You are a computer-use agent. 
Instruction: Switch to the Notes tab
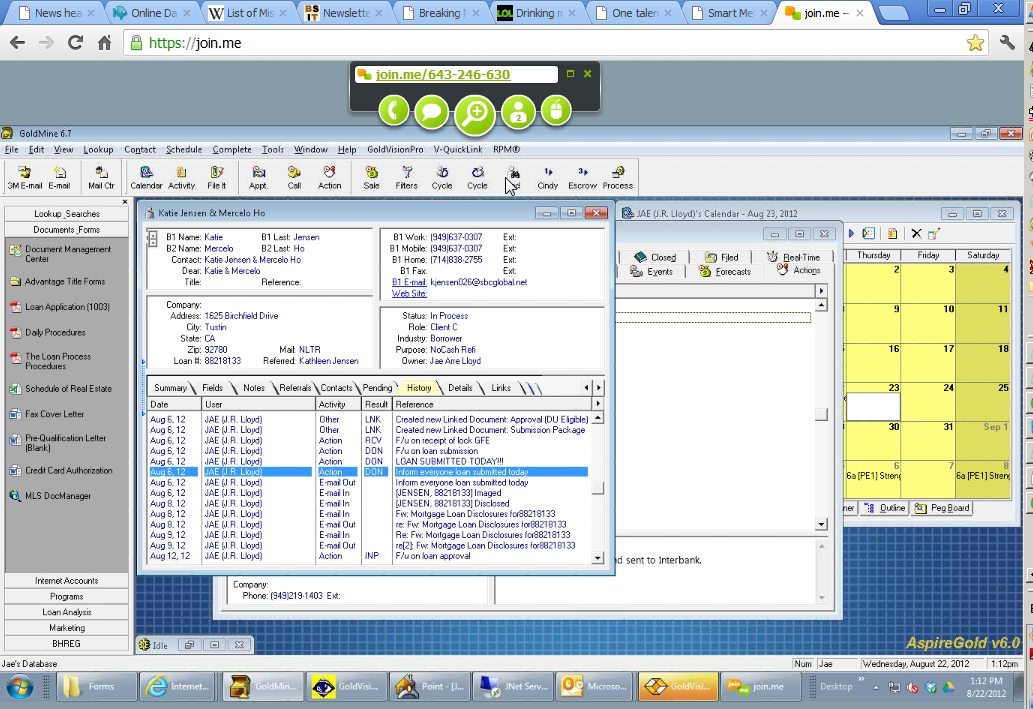254,388
